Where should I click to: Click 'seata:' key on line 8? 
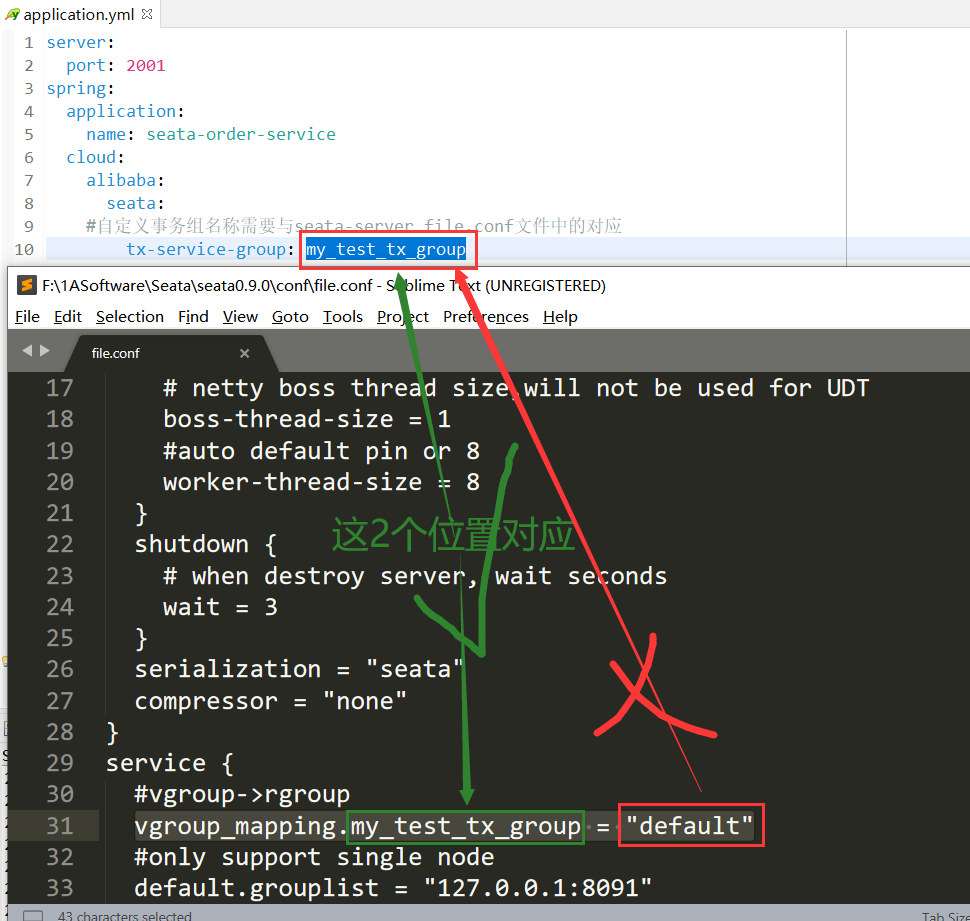[x=135, y=203]
